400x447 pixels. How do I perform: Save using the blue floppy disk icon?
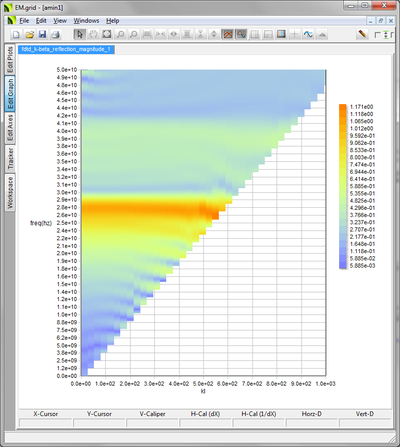click(x=42, y=34)
